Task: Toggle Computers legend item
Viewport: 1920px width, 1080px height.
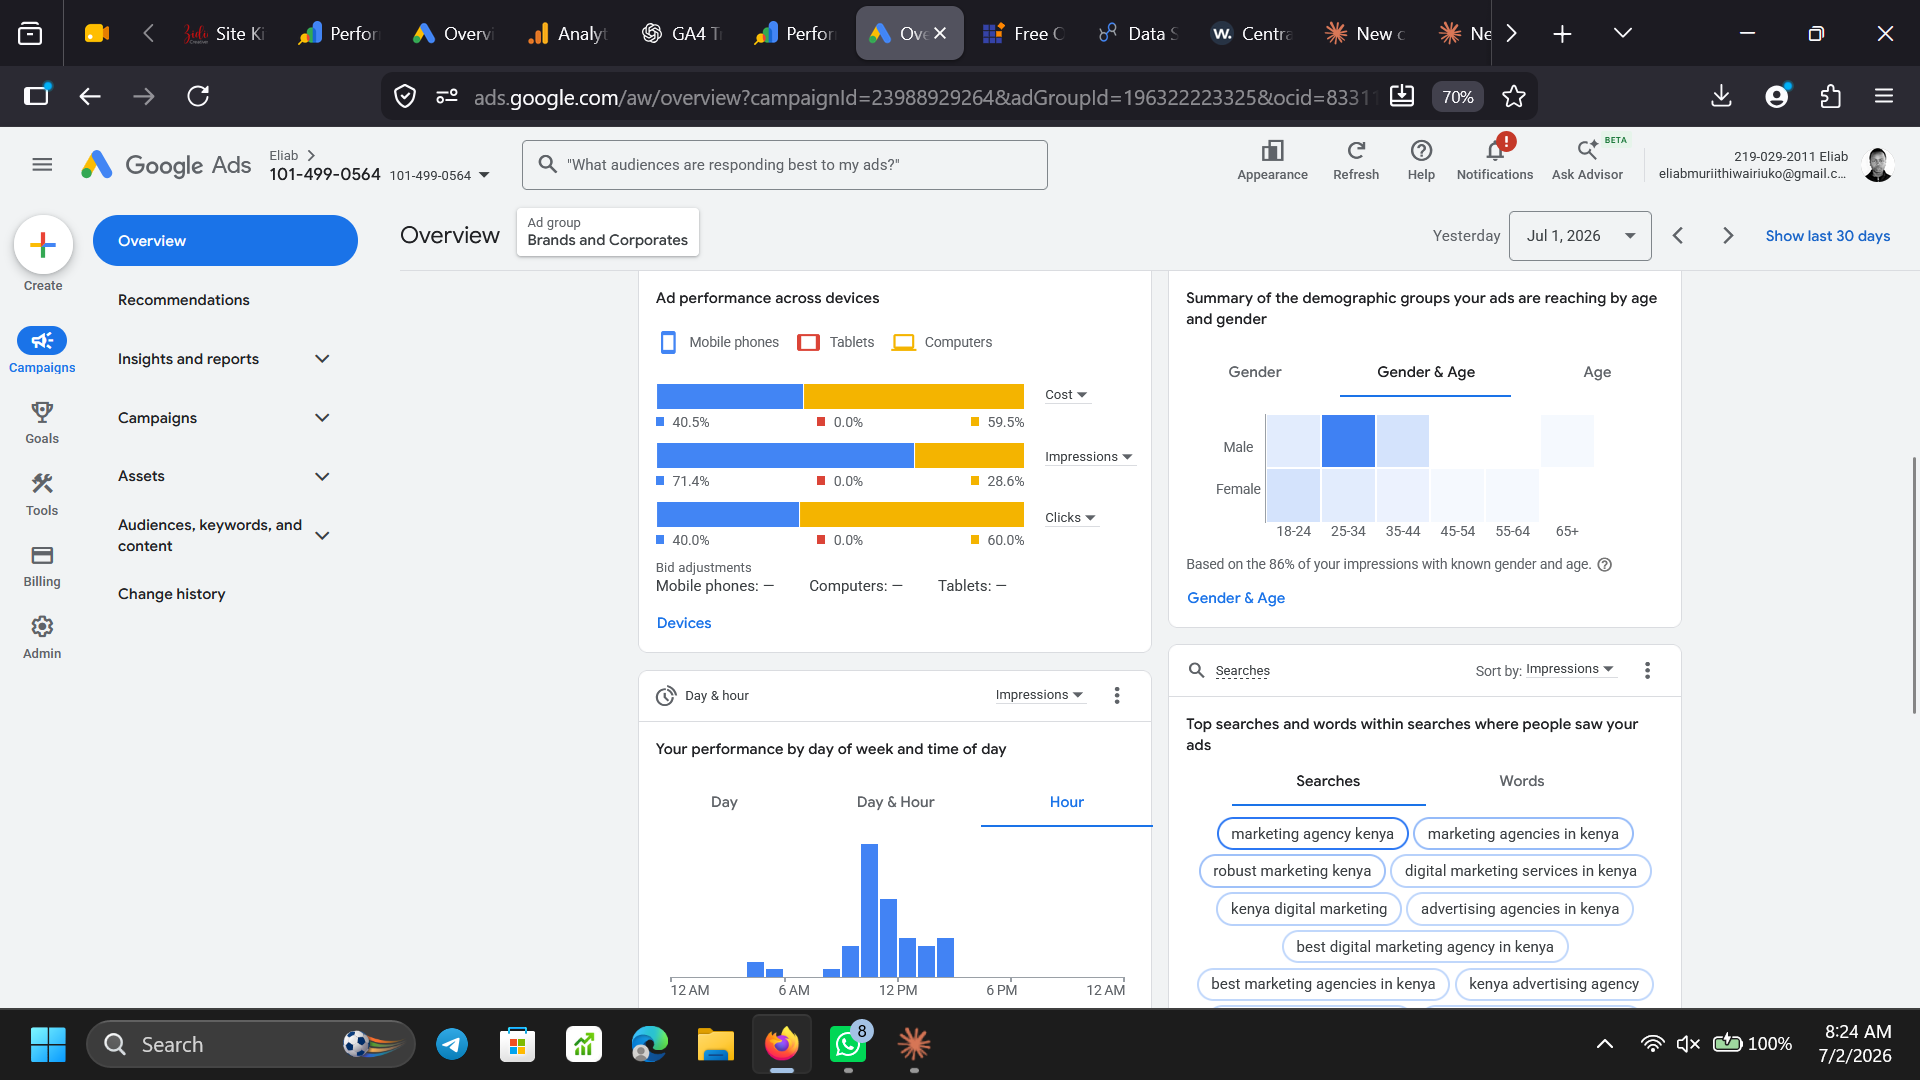Action: [942, 342]
